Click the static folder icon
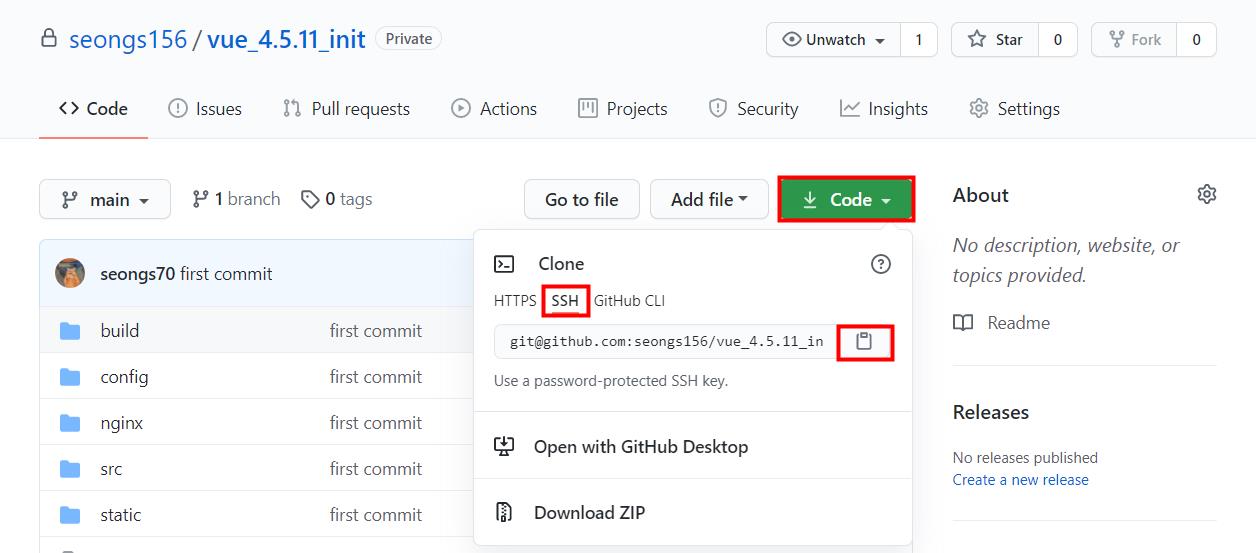 pyautogui.click(x=70, y=515)
